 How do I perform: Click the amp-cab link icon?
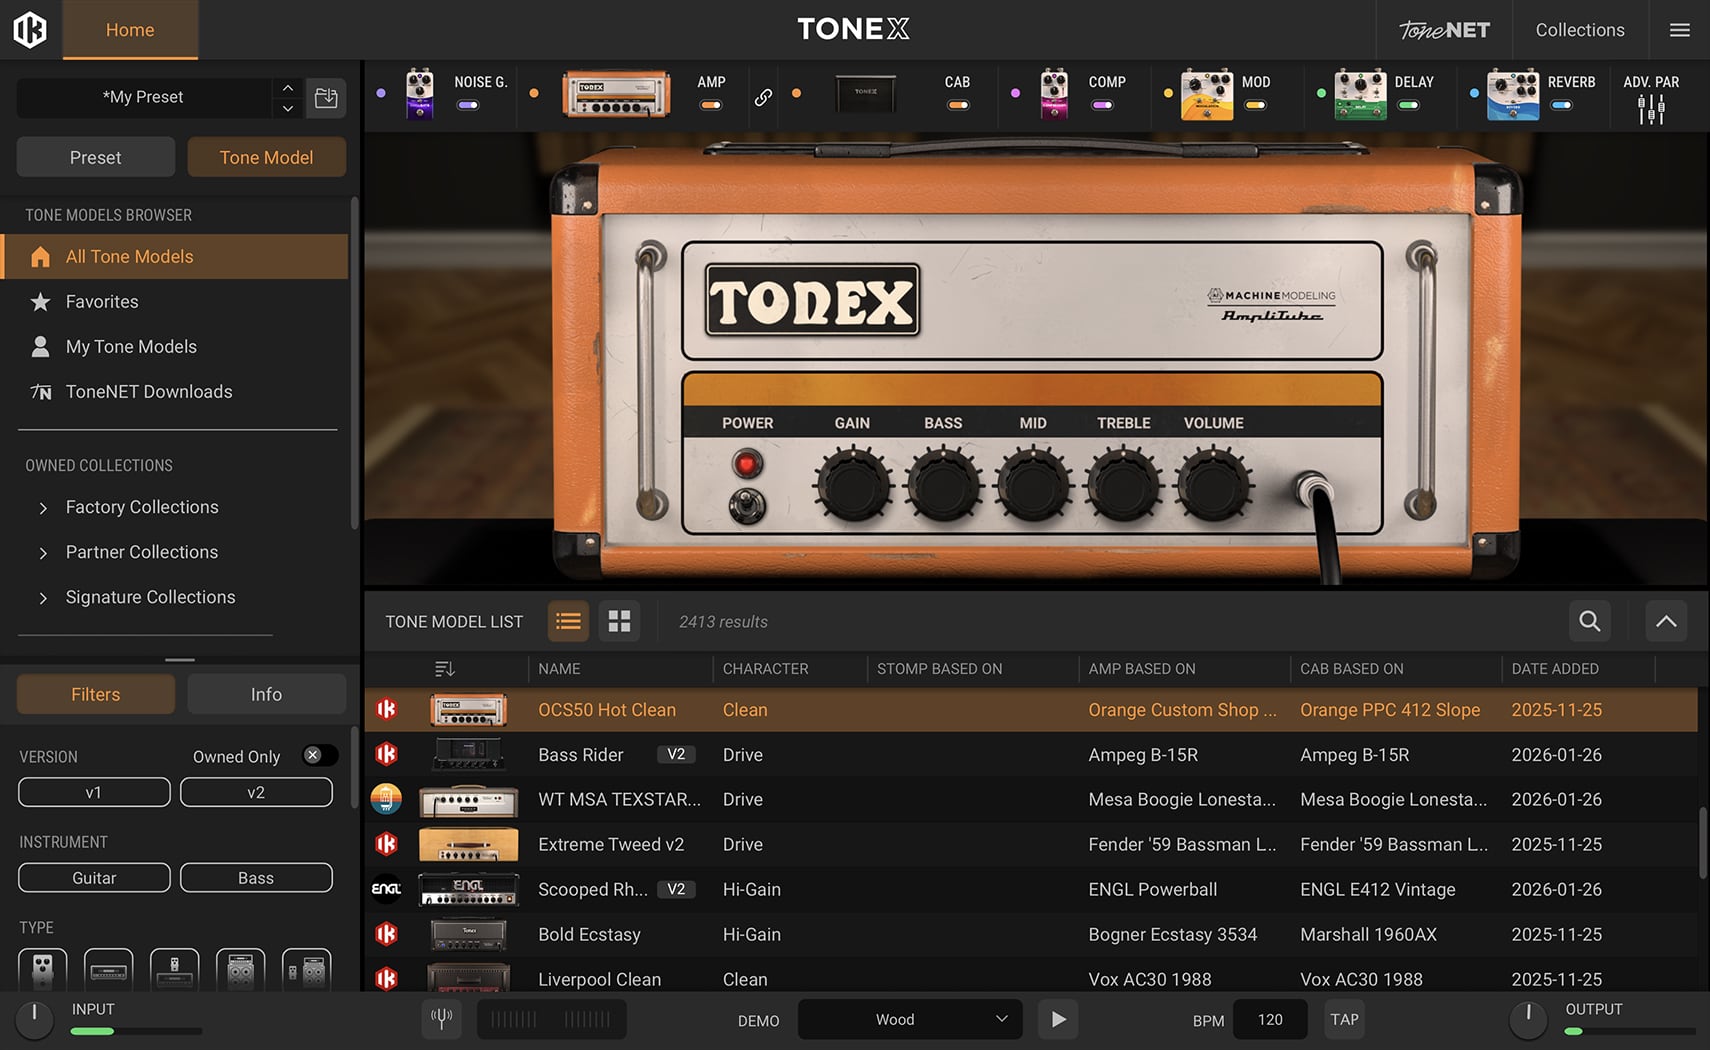763,97
